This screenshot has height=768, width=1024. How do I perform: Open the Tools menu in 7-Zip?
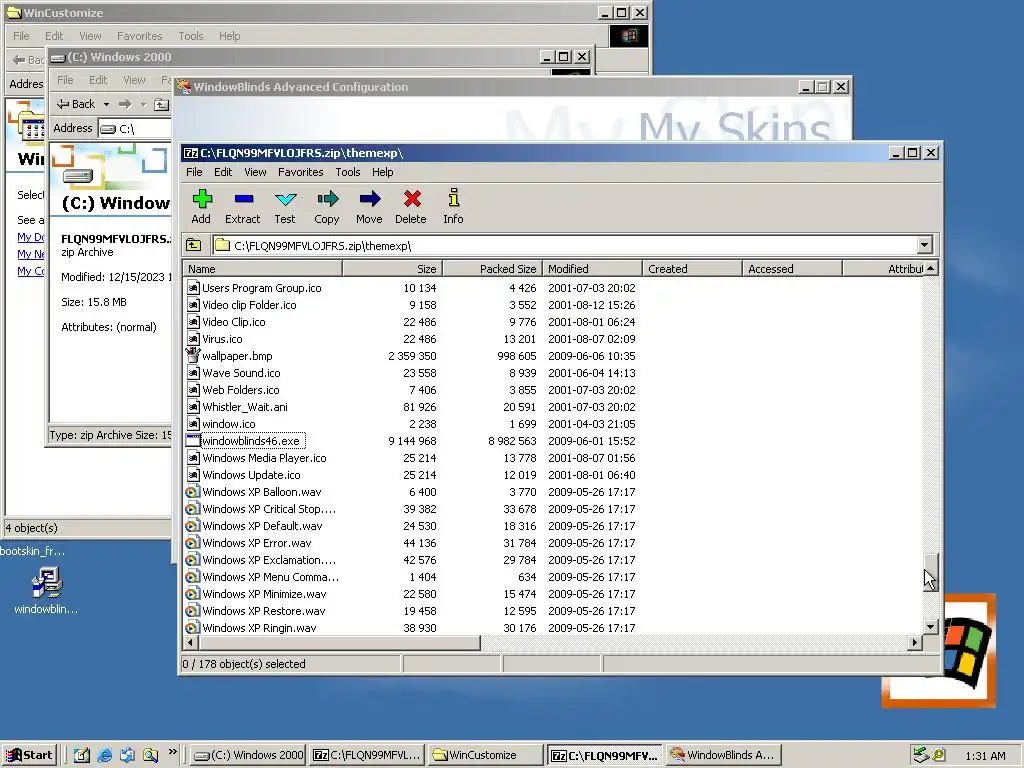coord(347,172)
